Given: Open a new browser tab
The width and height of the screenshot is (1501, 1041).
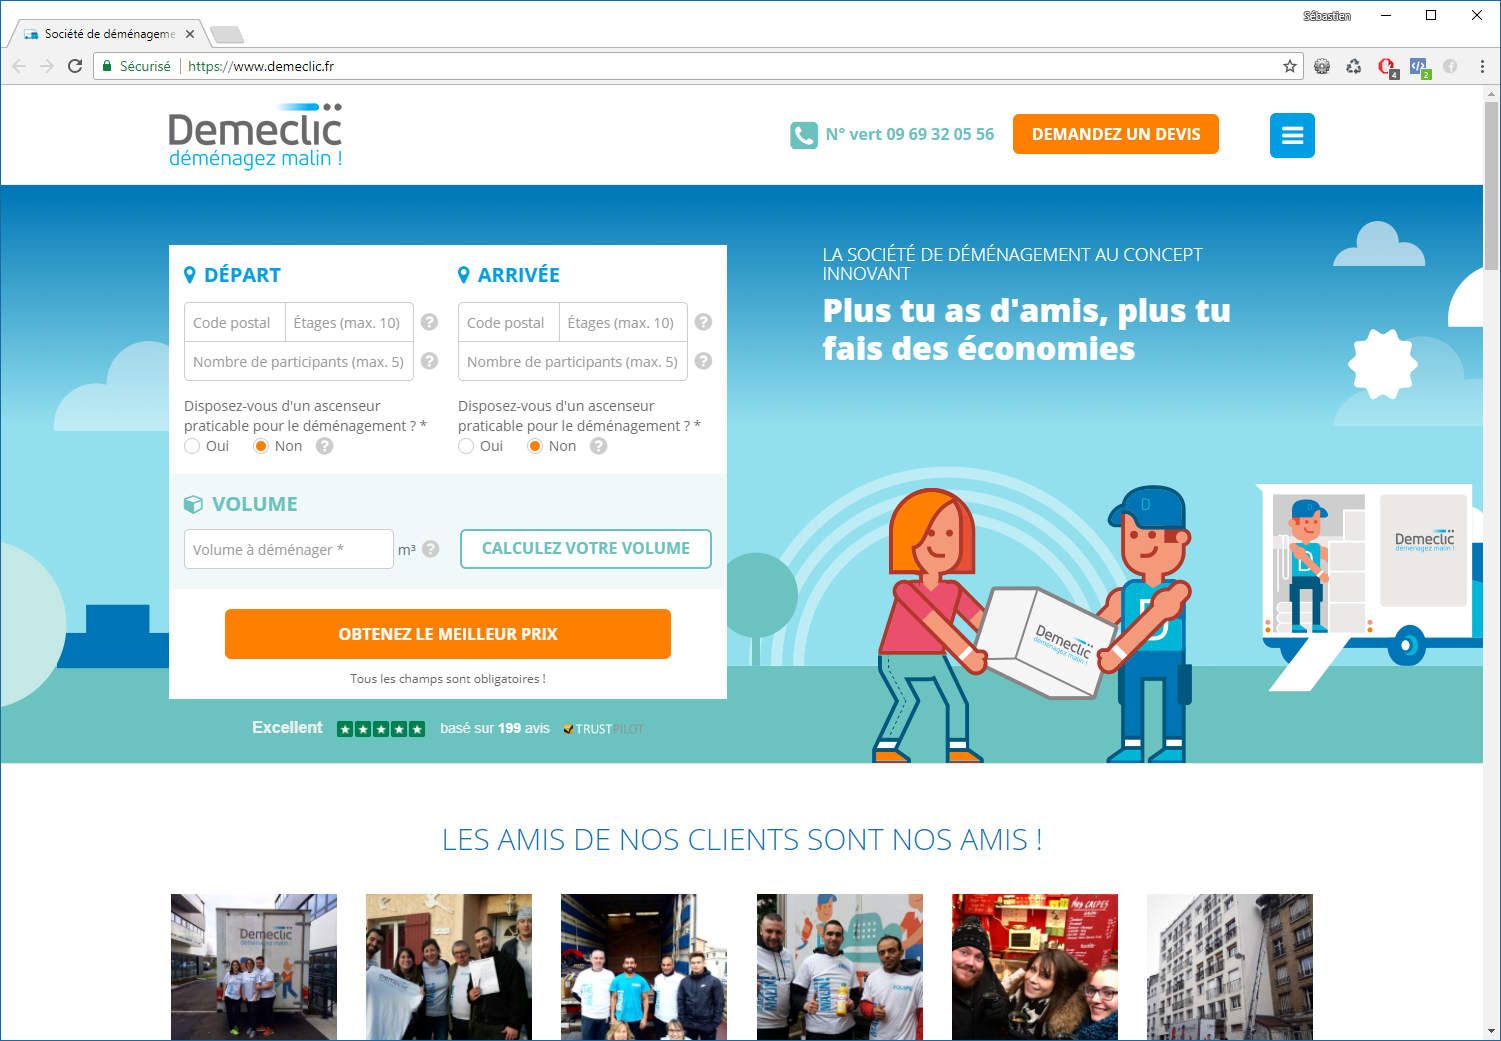Looking at the screenshot, I should [227, 35].
